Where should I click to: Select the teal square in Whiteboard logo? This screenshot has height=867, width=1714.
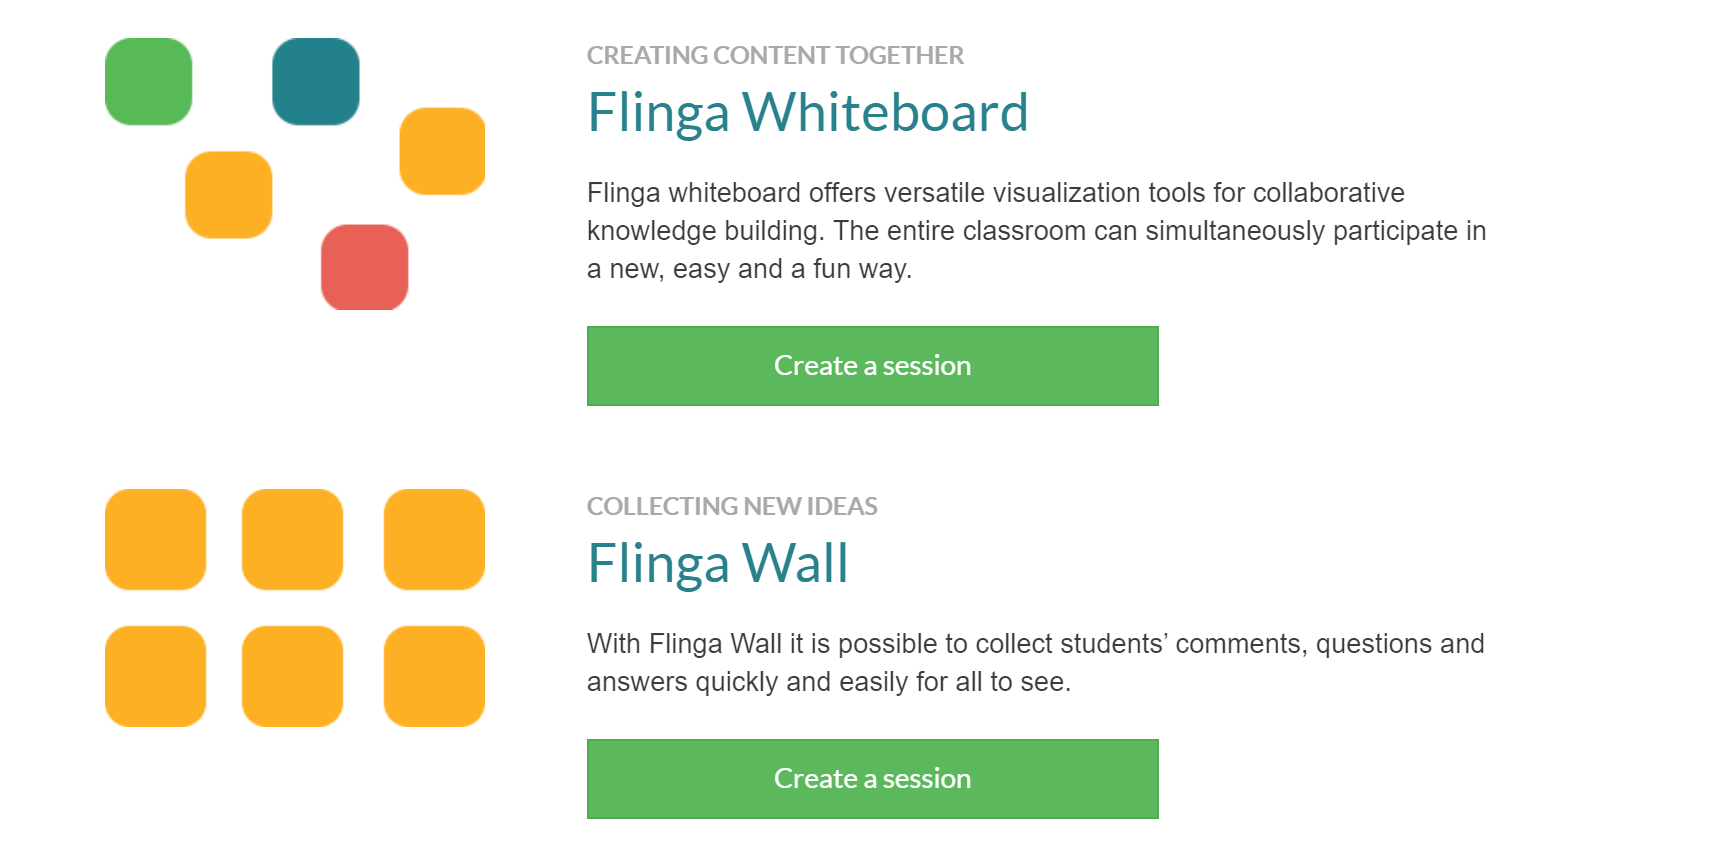pos(316,81)
